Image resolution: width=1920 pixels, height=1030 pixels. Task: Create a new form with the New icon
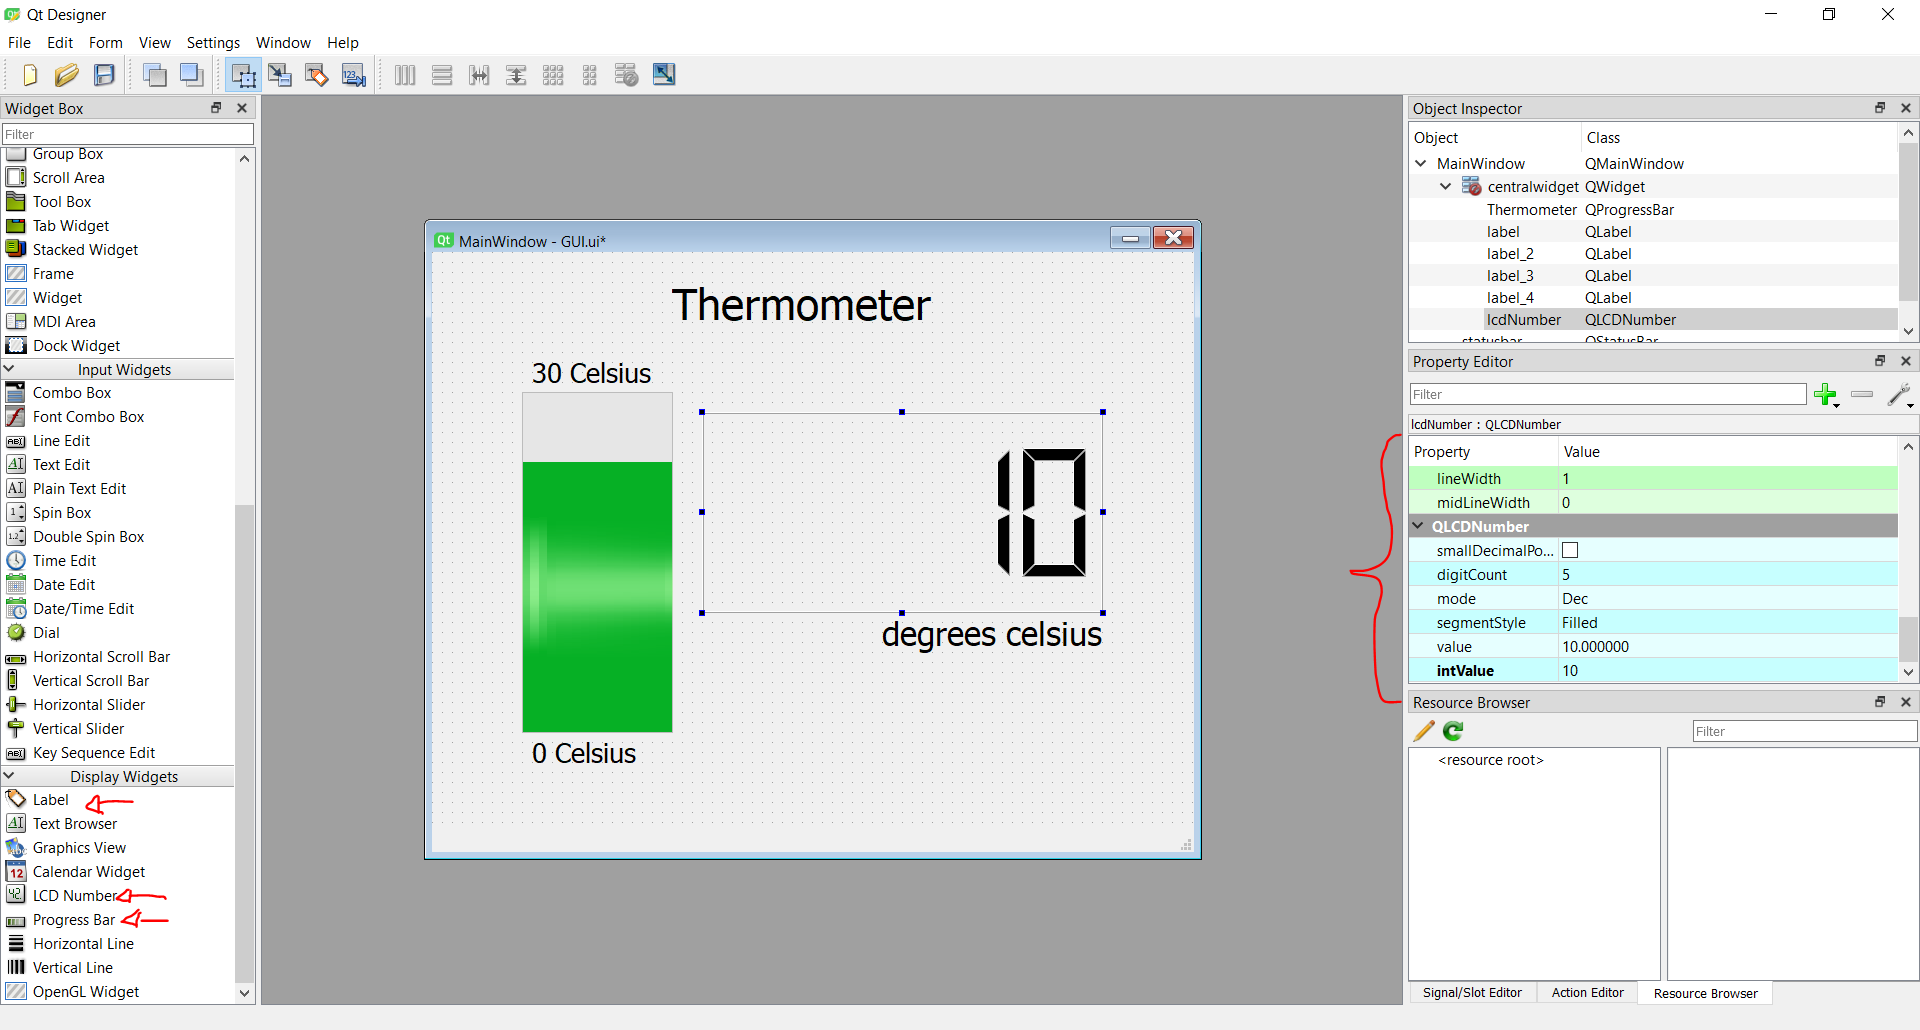coord(29,75)
